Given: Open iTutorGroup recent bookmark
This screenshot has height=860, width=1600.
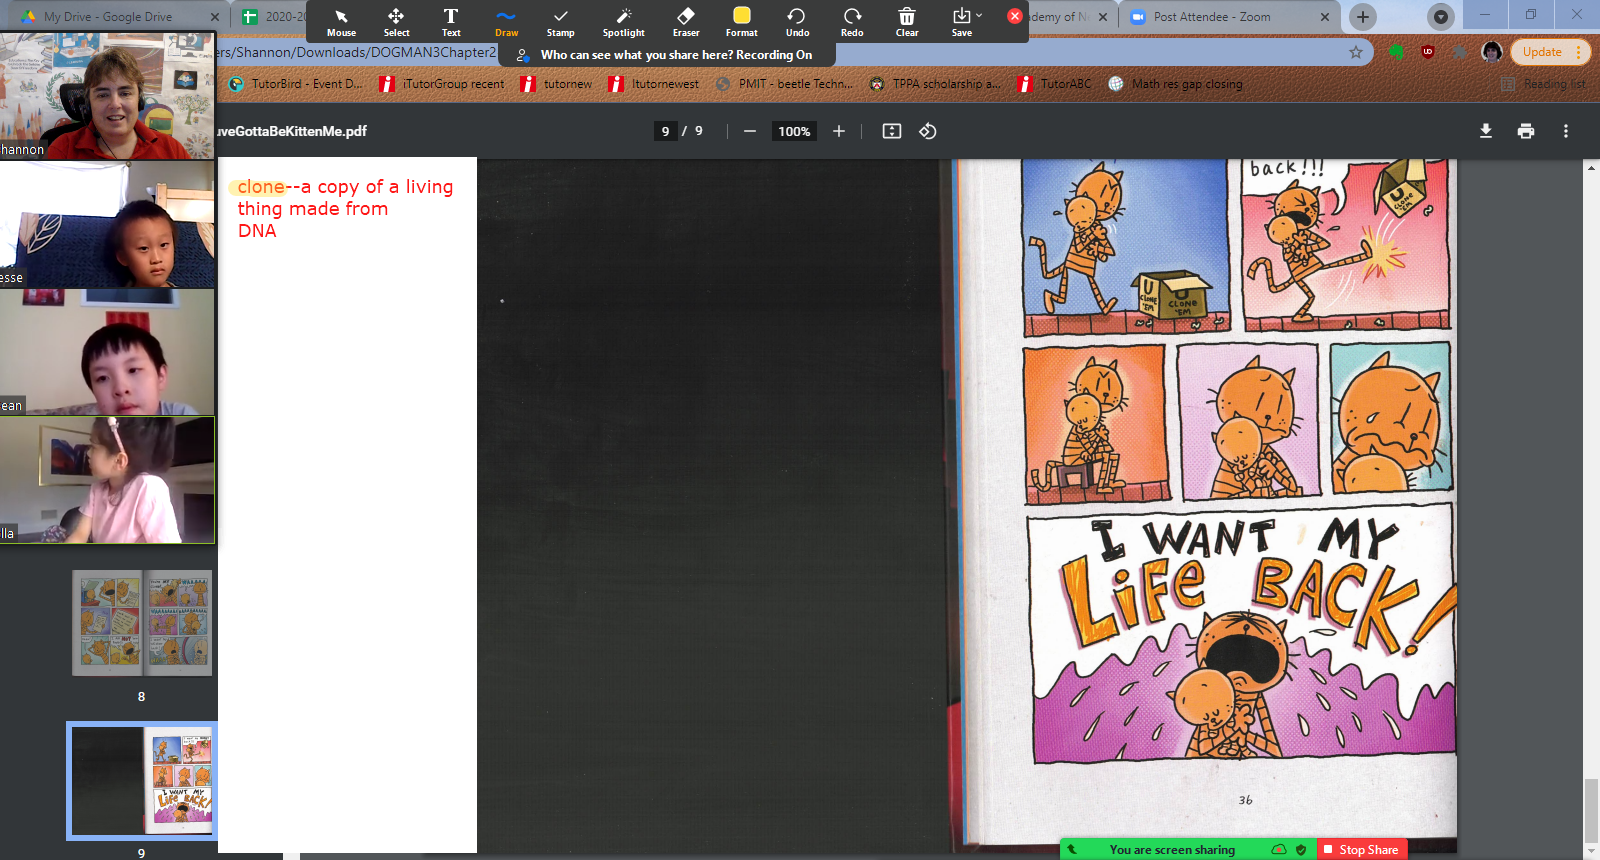Looking at the screenshot, I should pyautogui.click(x=443, y=84).
